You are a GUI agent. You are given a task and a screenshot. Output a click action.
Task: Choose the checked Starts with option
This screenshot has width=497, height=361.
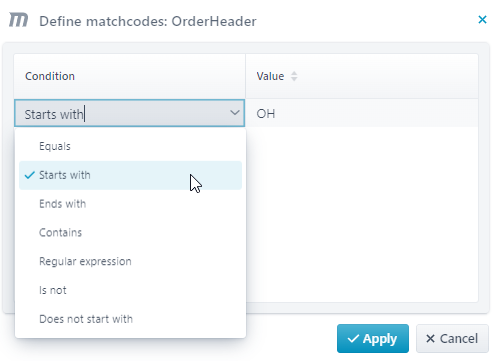(x=130, y=175)
